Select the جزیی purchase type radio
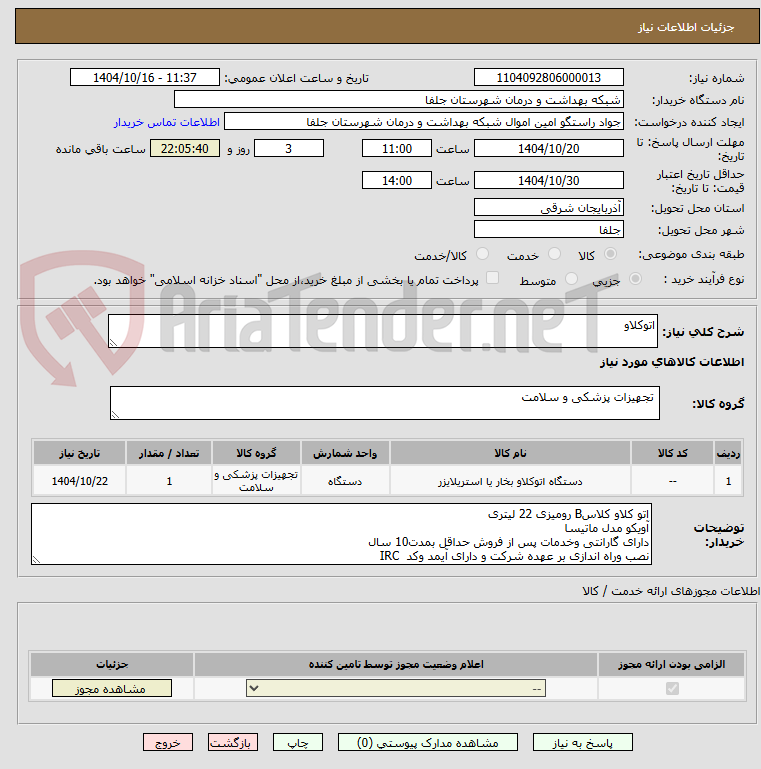The width and height of the screenshot is (761, 769). [635, 279]
